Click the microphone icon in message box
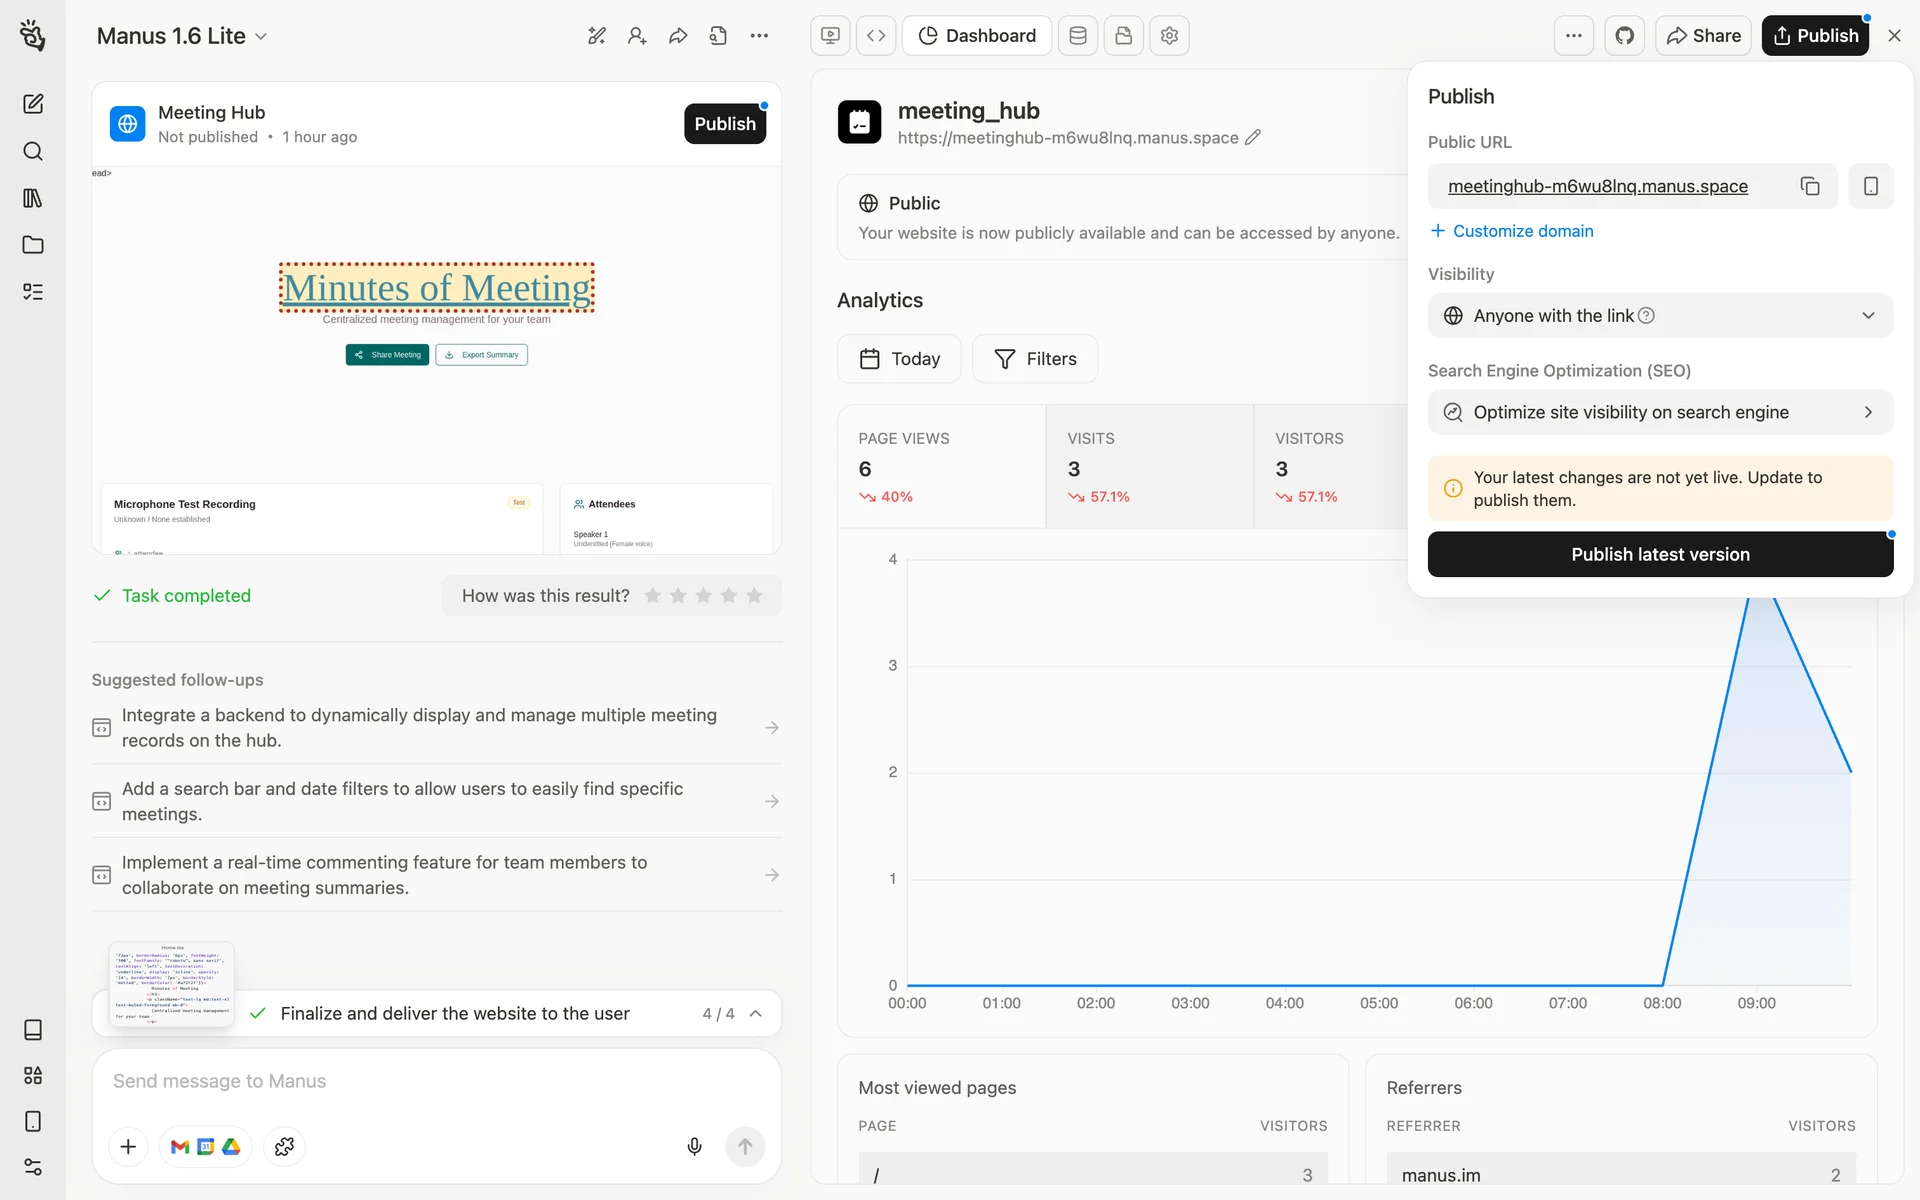 (694, 1146)
